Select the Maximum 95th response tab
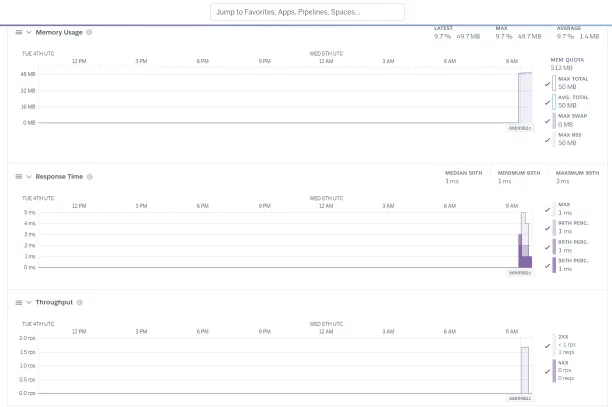The width and height of the screenshot is (612, 407). point(577,177)
